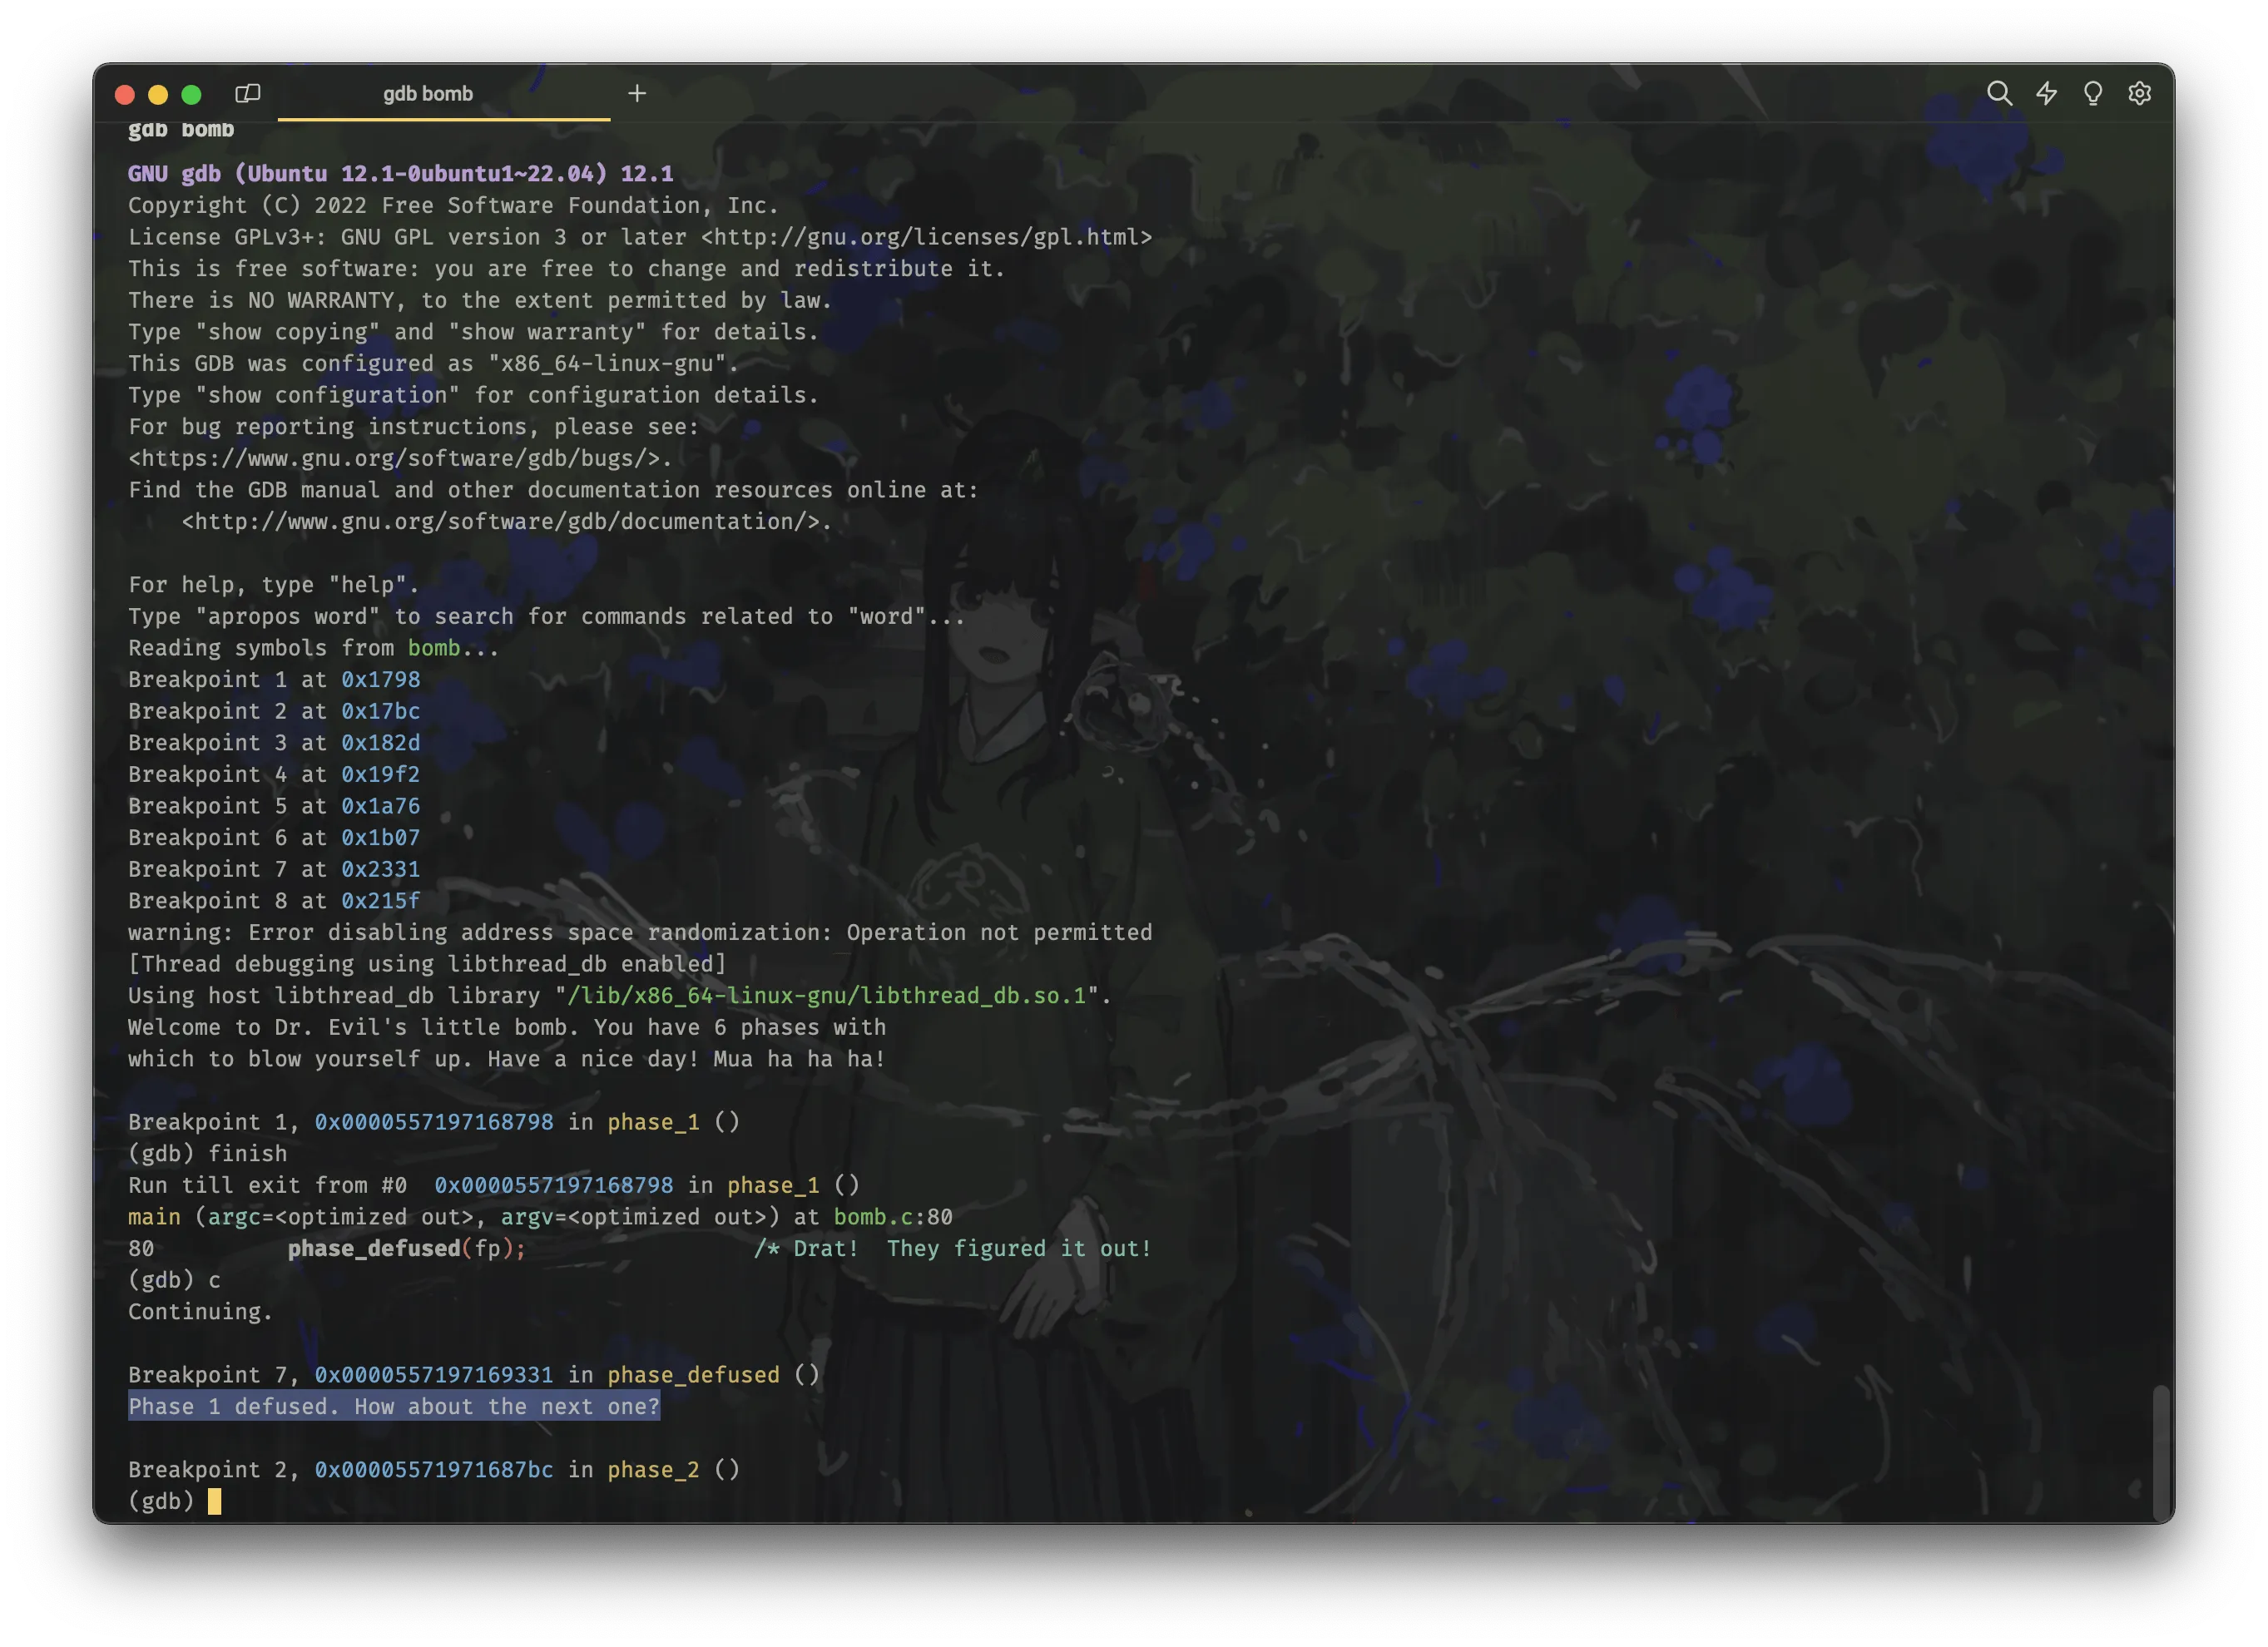Click address 0x00005571971687bc in Breakpoint 2 line
This screenshot has width=2268, height=1647.
click(434, 1469)
